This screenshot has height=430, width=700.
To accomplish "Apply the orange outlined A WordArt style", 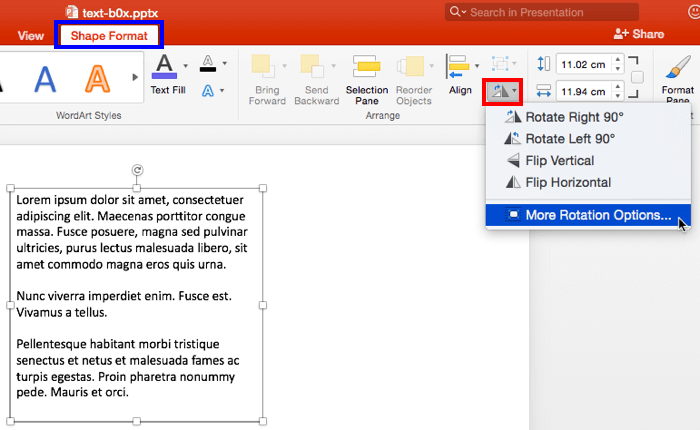I will pos(97,79).
